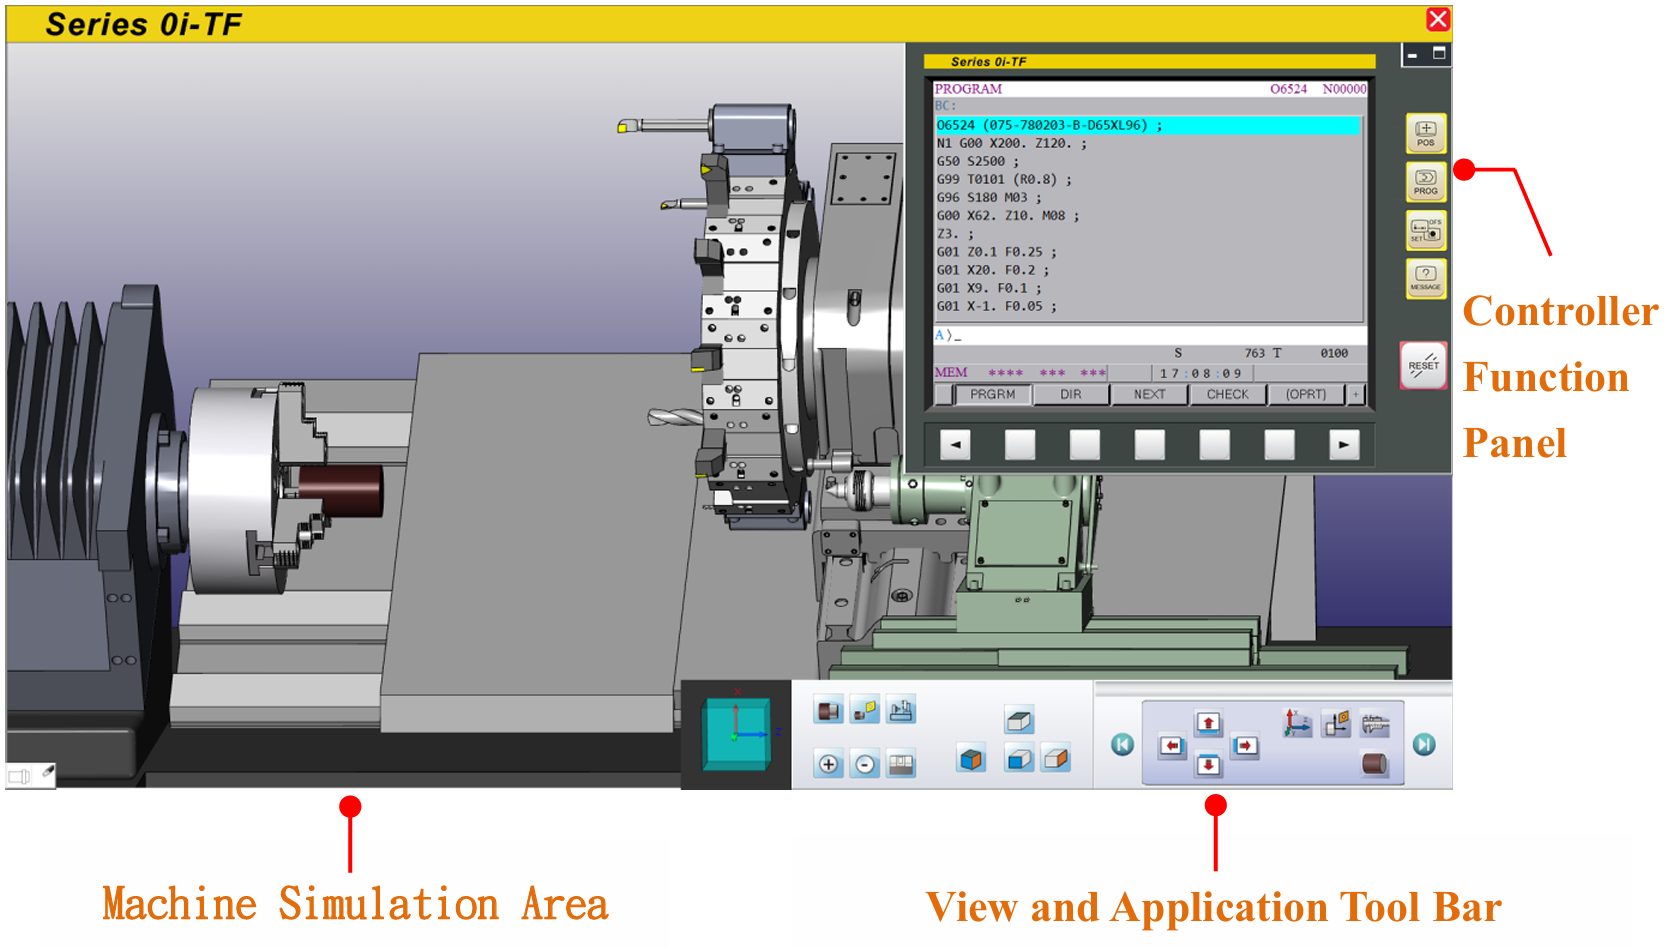This screenshot has width=1678, height=949.
Task: Select line G50 S2500
Action: coord(977,161)
